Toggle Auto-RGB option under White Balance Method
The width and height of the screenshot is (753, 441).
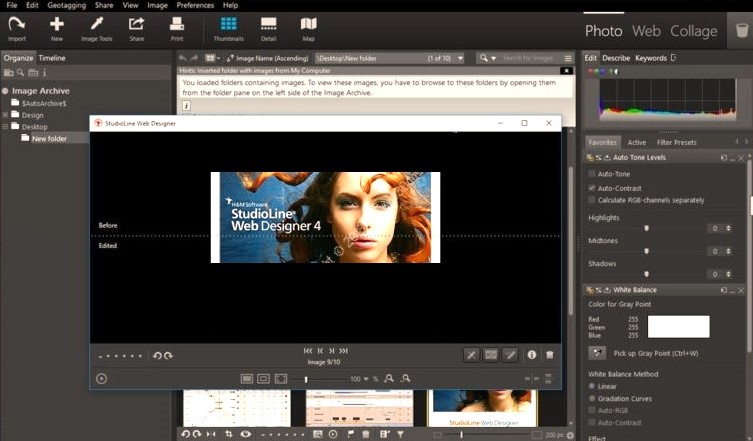pos(592,410)
